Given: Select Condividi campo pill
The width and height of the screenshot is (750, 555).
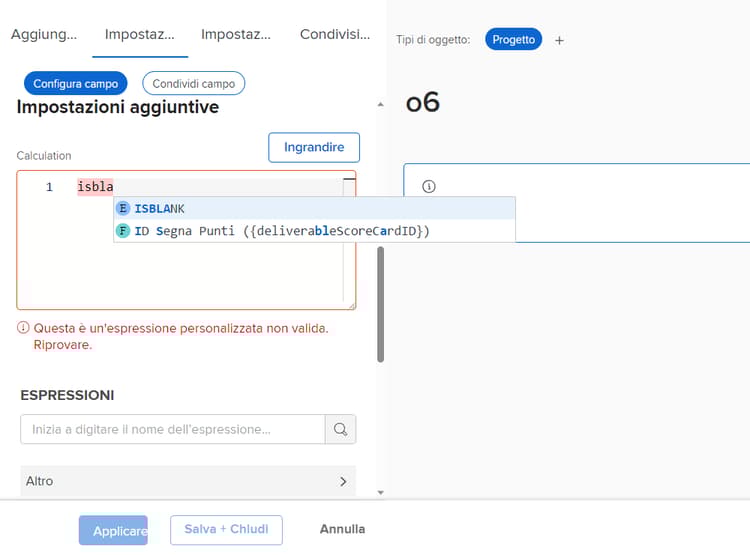Looking at the screenshot, I should coord(194,84).
